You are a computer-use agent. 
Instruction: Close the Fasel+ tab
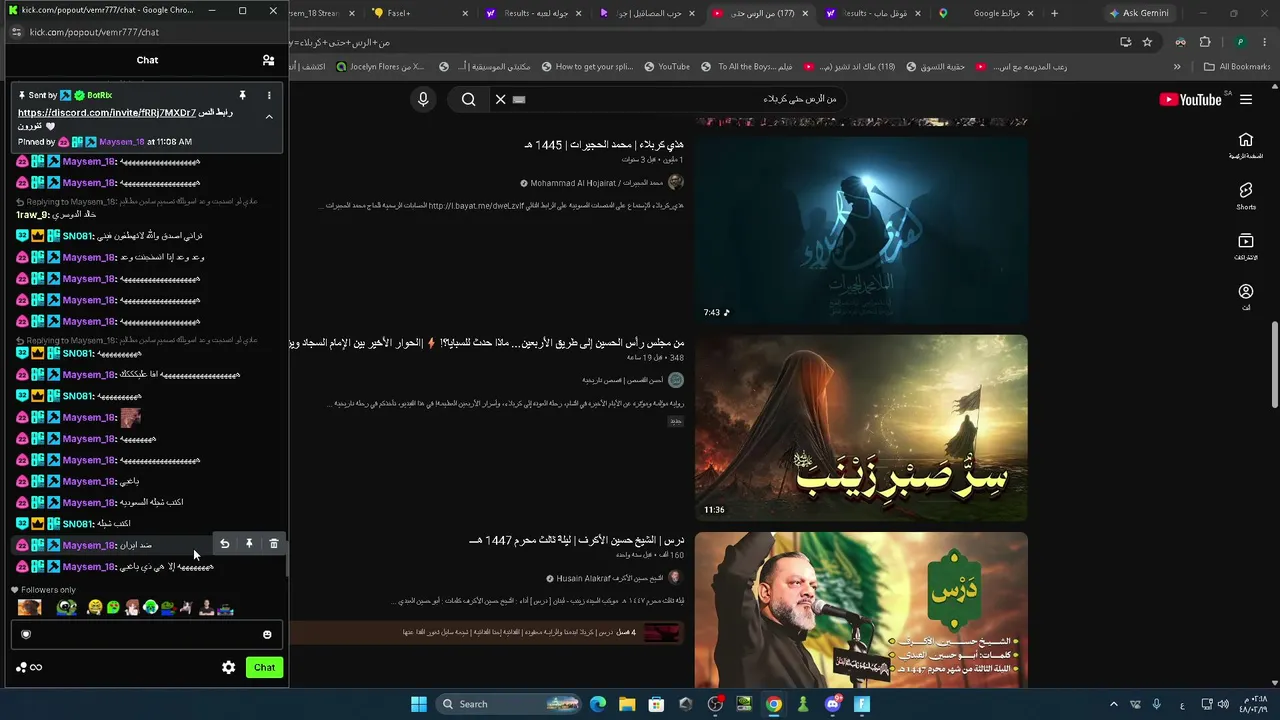[x=465, y=13]
